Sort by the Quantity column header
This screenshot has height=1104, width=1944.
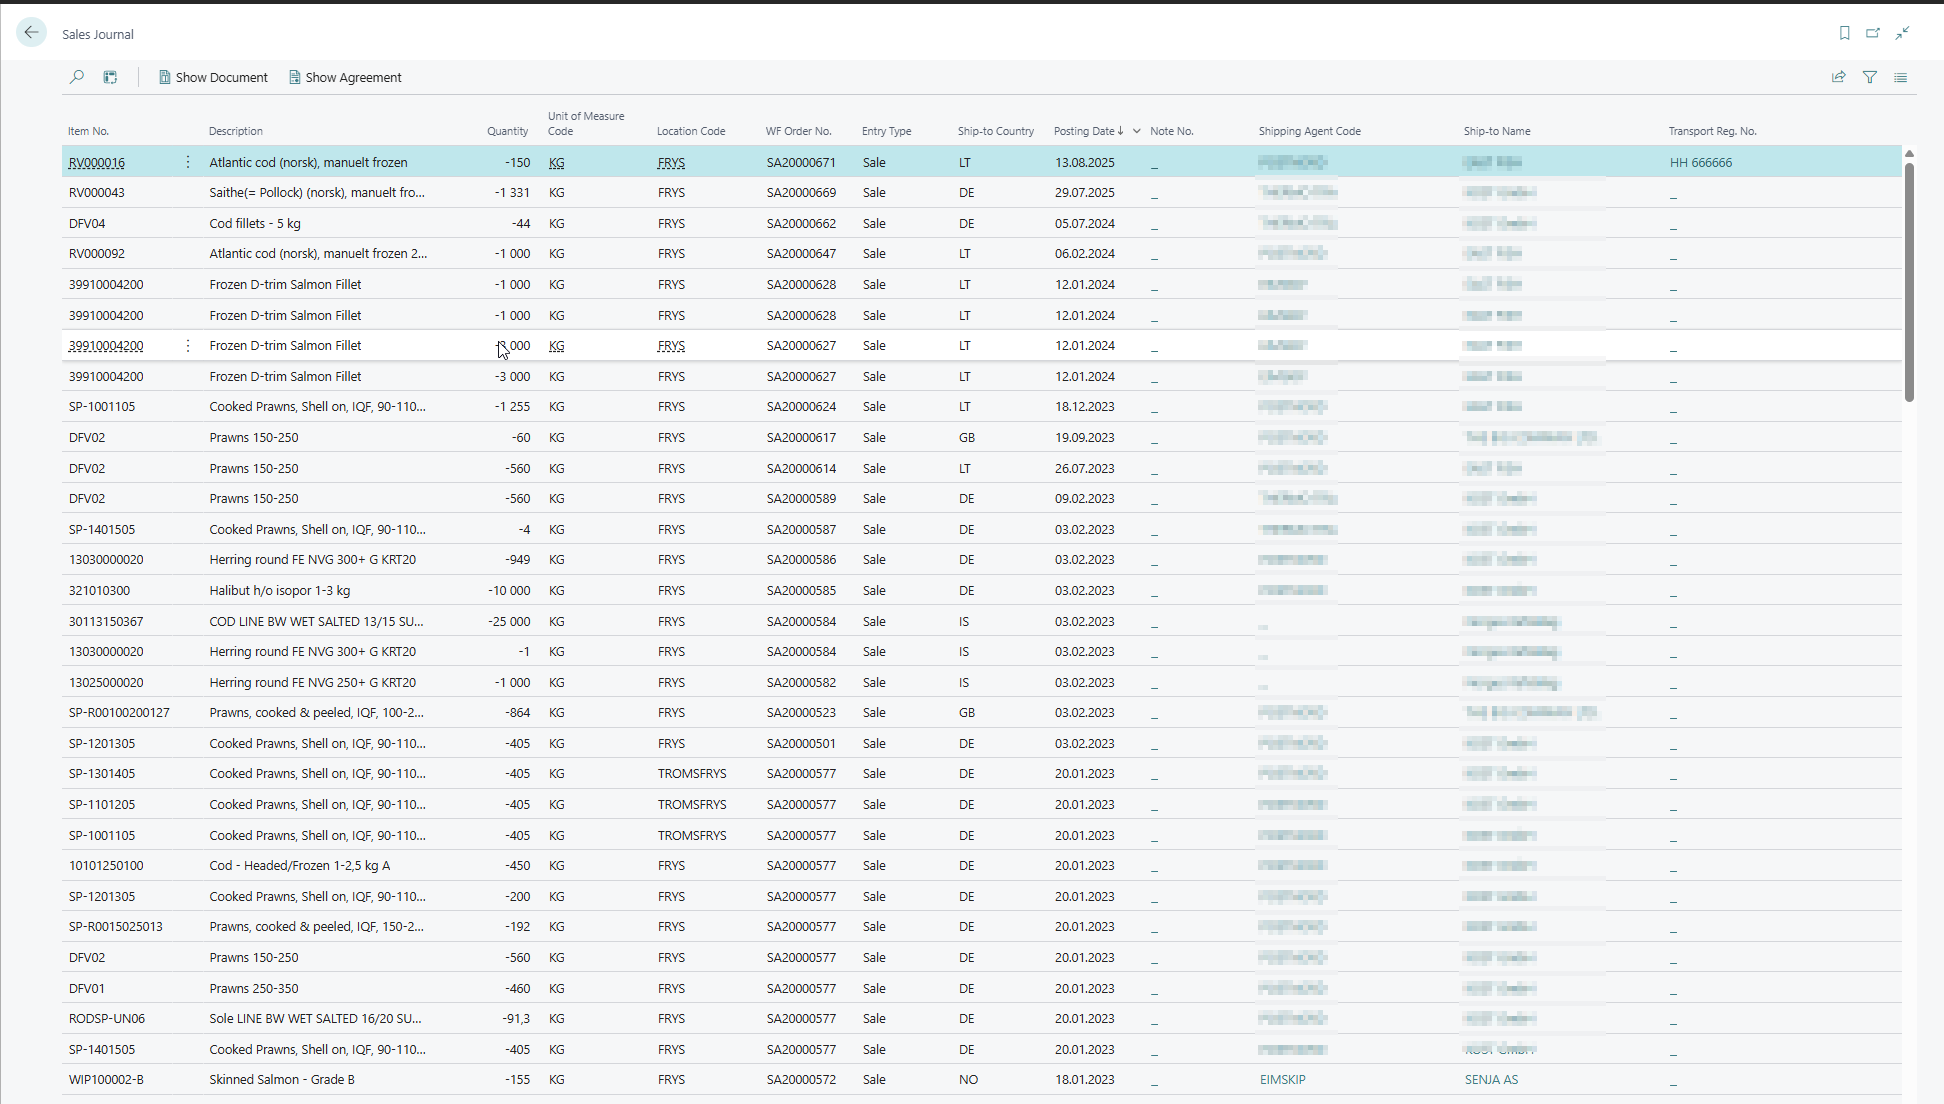point(507,131)
